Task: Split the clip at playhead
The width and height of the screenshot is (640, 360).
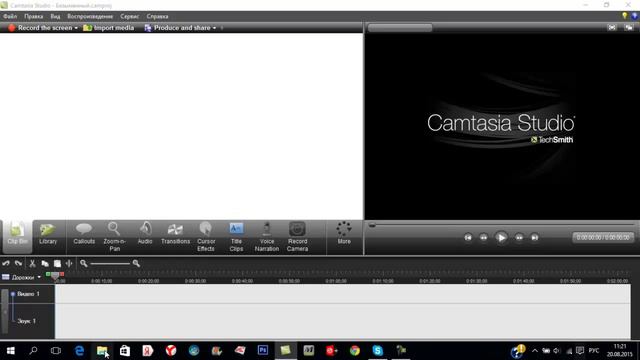Action: click(x=69, y=264)
